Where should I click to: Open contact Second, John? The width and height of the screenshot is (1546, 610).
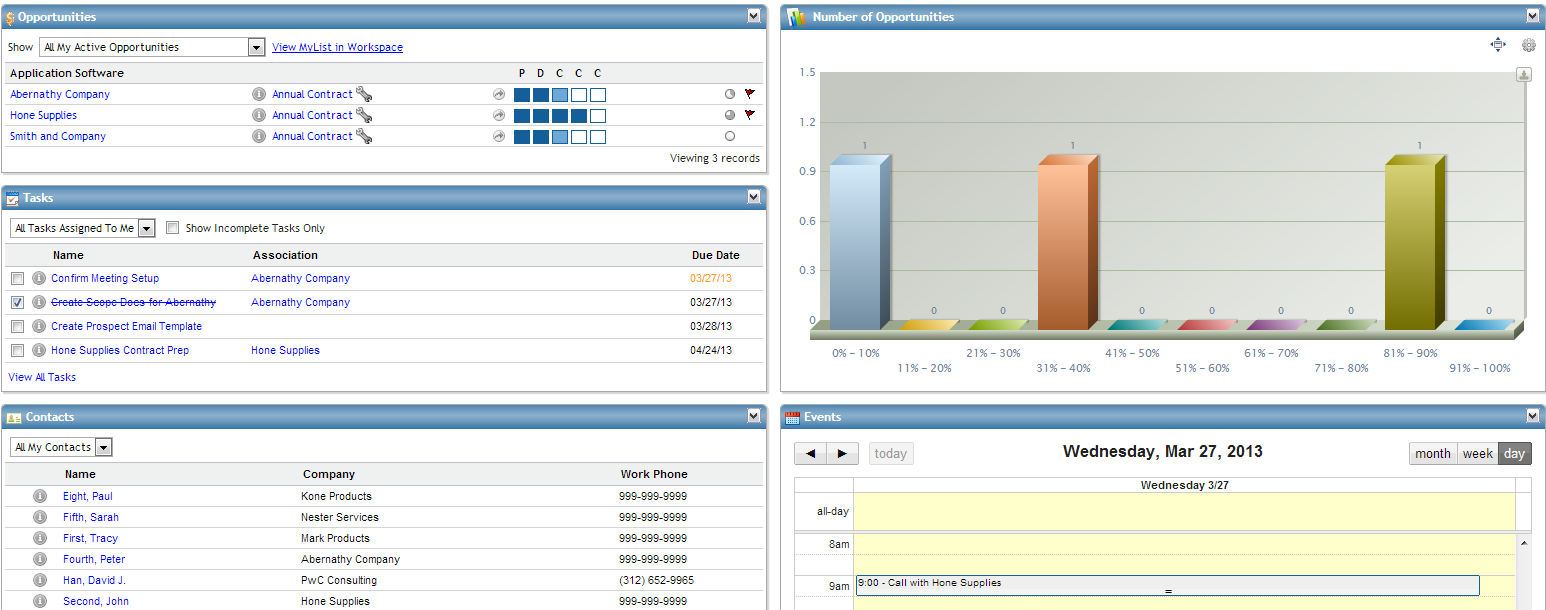96,601
